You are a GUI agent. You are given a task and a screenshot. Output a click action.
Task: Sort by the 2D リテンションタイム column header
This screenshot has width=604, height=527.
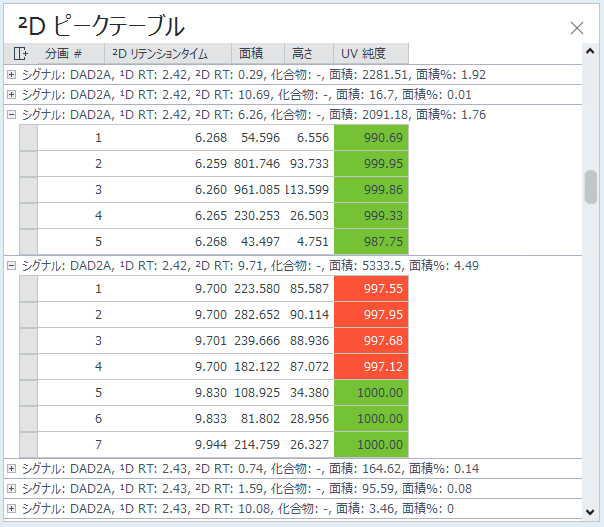[x=168, y=53]
